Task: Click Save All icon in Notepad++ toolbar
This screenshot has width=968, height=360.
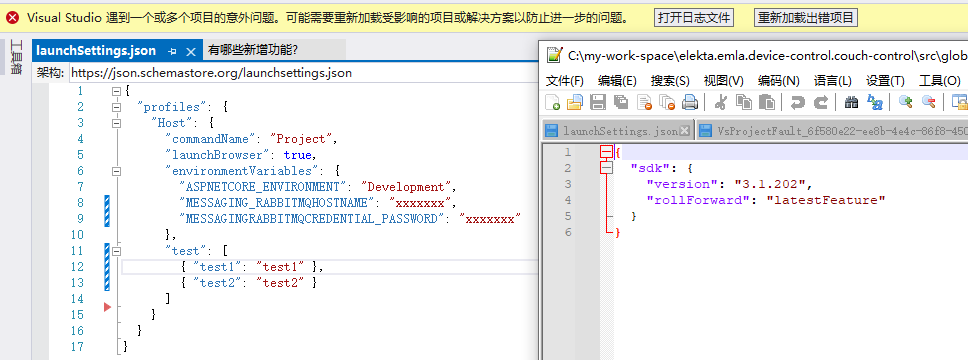Action: (620, 103)
